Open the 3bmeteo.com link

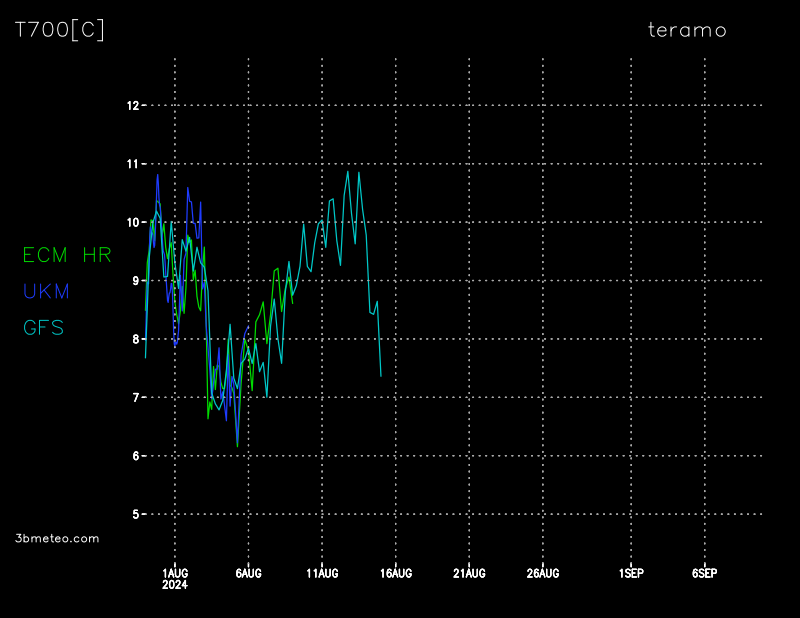click(57, 538)
